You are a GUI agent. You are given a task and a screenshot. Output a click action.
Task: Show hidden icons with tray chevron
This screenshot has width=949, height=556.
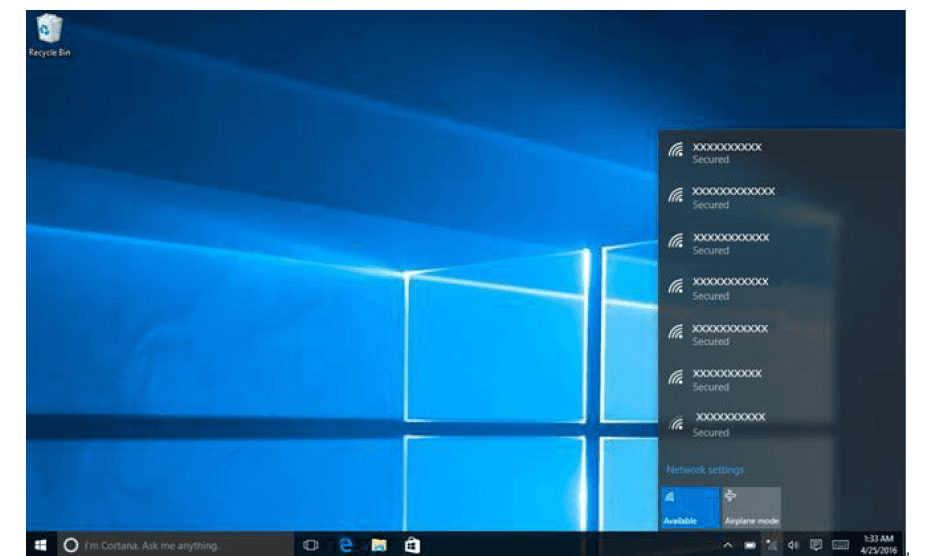(x=728, y=545)
